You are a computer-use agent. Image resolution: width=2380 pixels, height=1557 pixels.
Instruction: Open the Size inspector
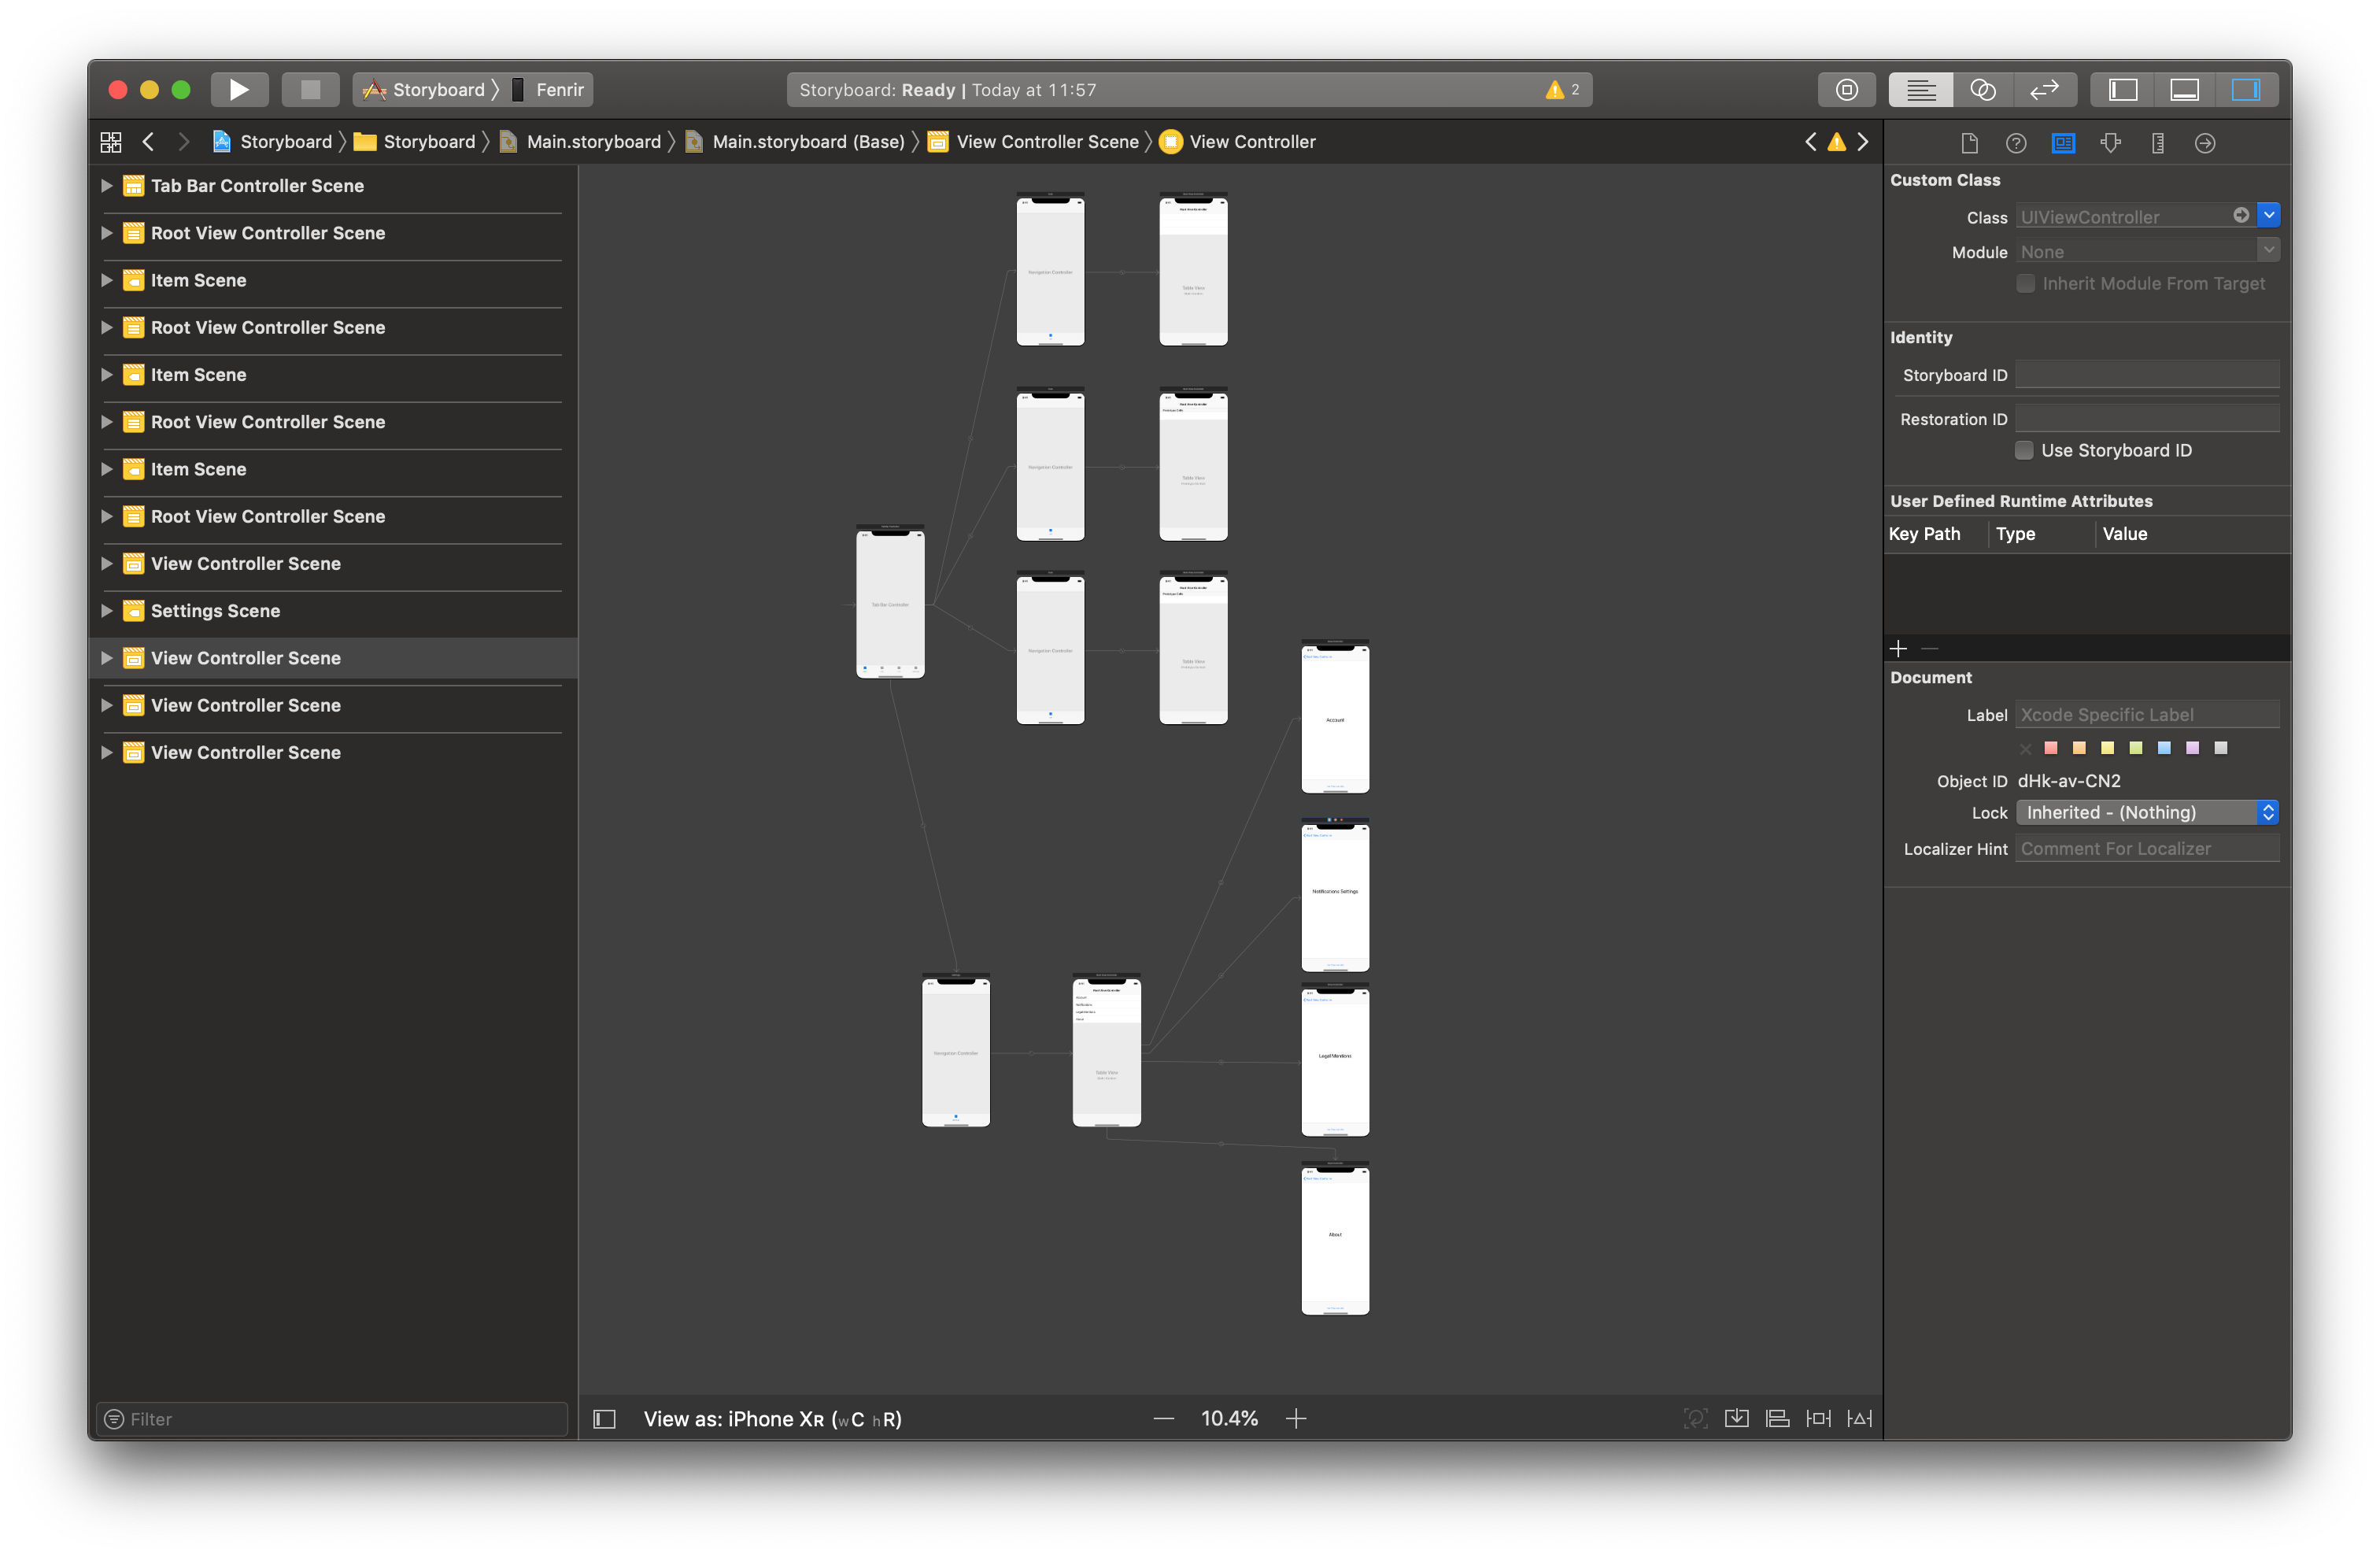[x=2157, y=142]
